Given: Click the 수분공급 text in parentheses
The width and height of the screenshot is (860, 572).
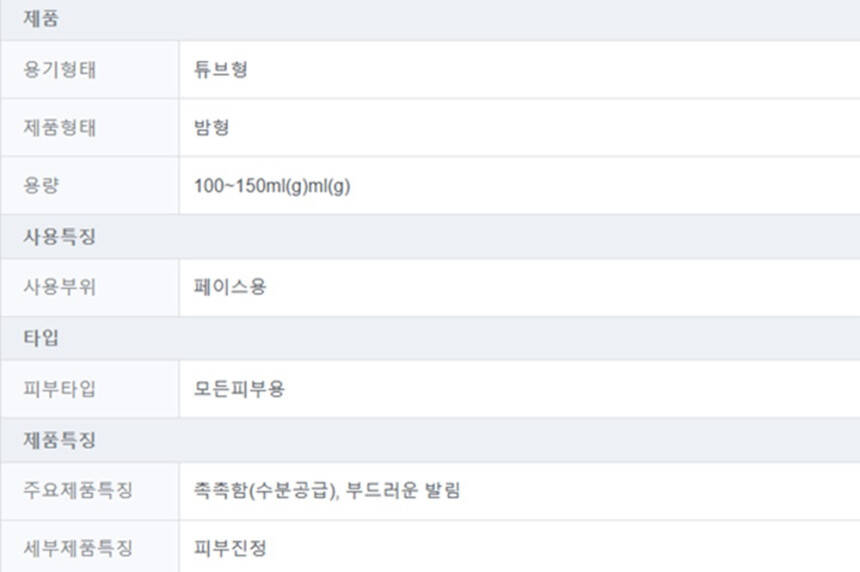Looking at the screenshot, I should (290, 491).
